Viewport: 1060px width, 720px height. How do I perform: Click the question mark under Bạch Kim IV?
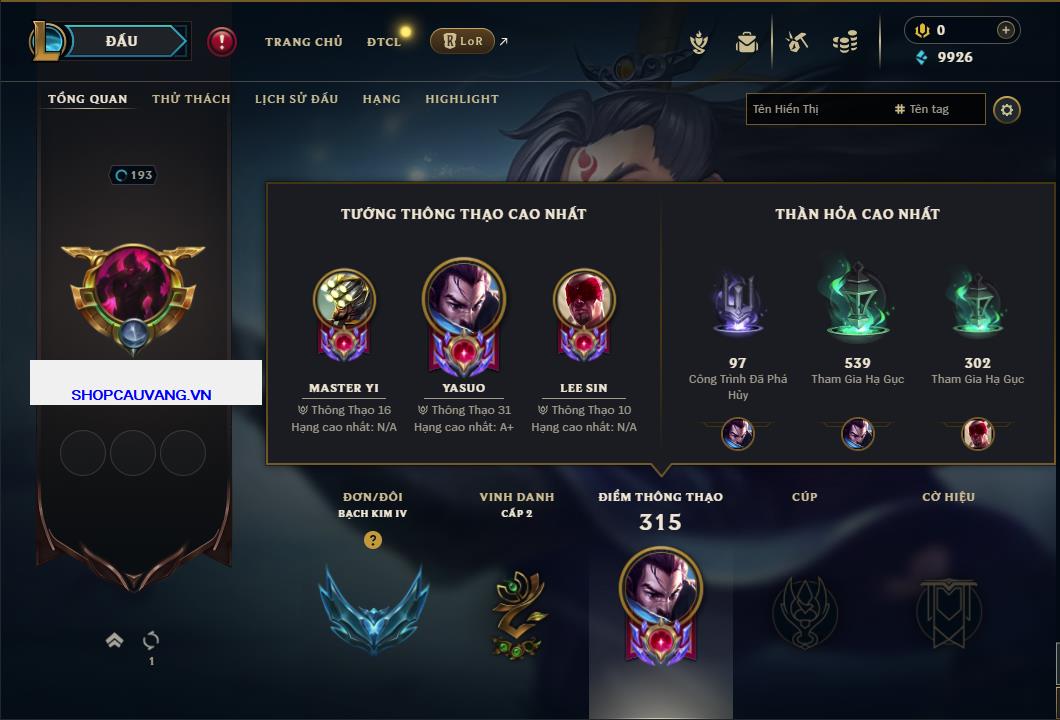[x=372, y=539]
